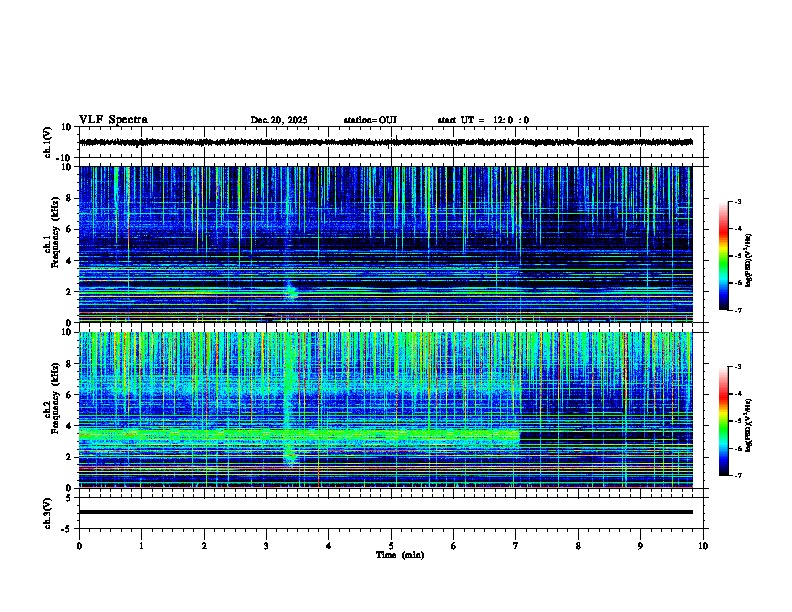Click the ch.1 voltage waveform trace
The height and width of the screenshot is (612, 792).
point(386,142)
